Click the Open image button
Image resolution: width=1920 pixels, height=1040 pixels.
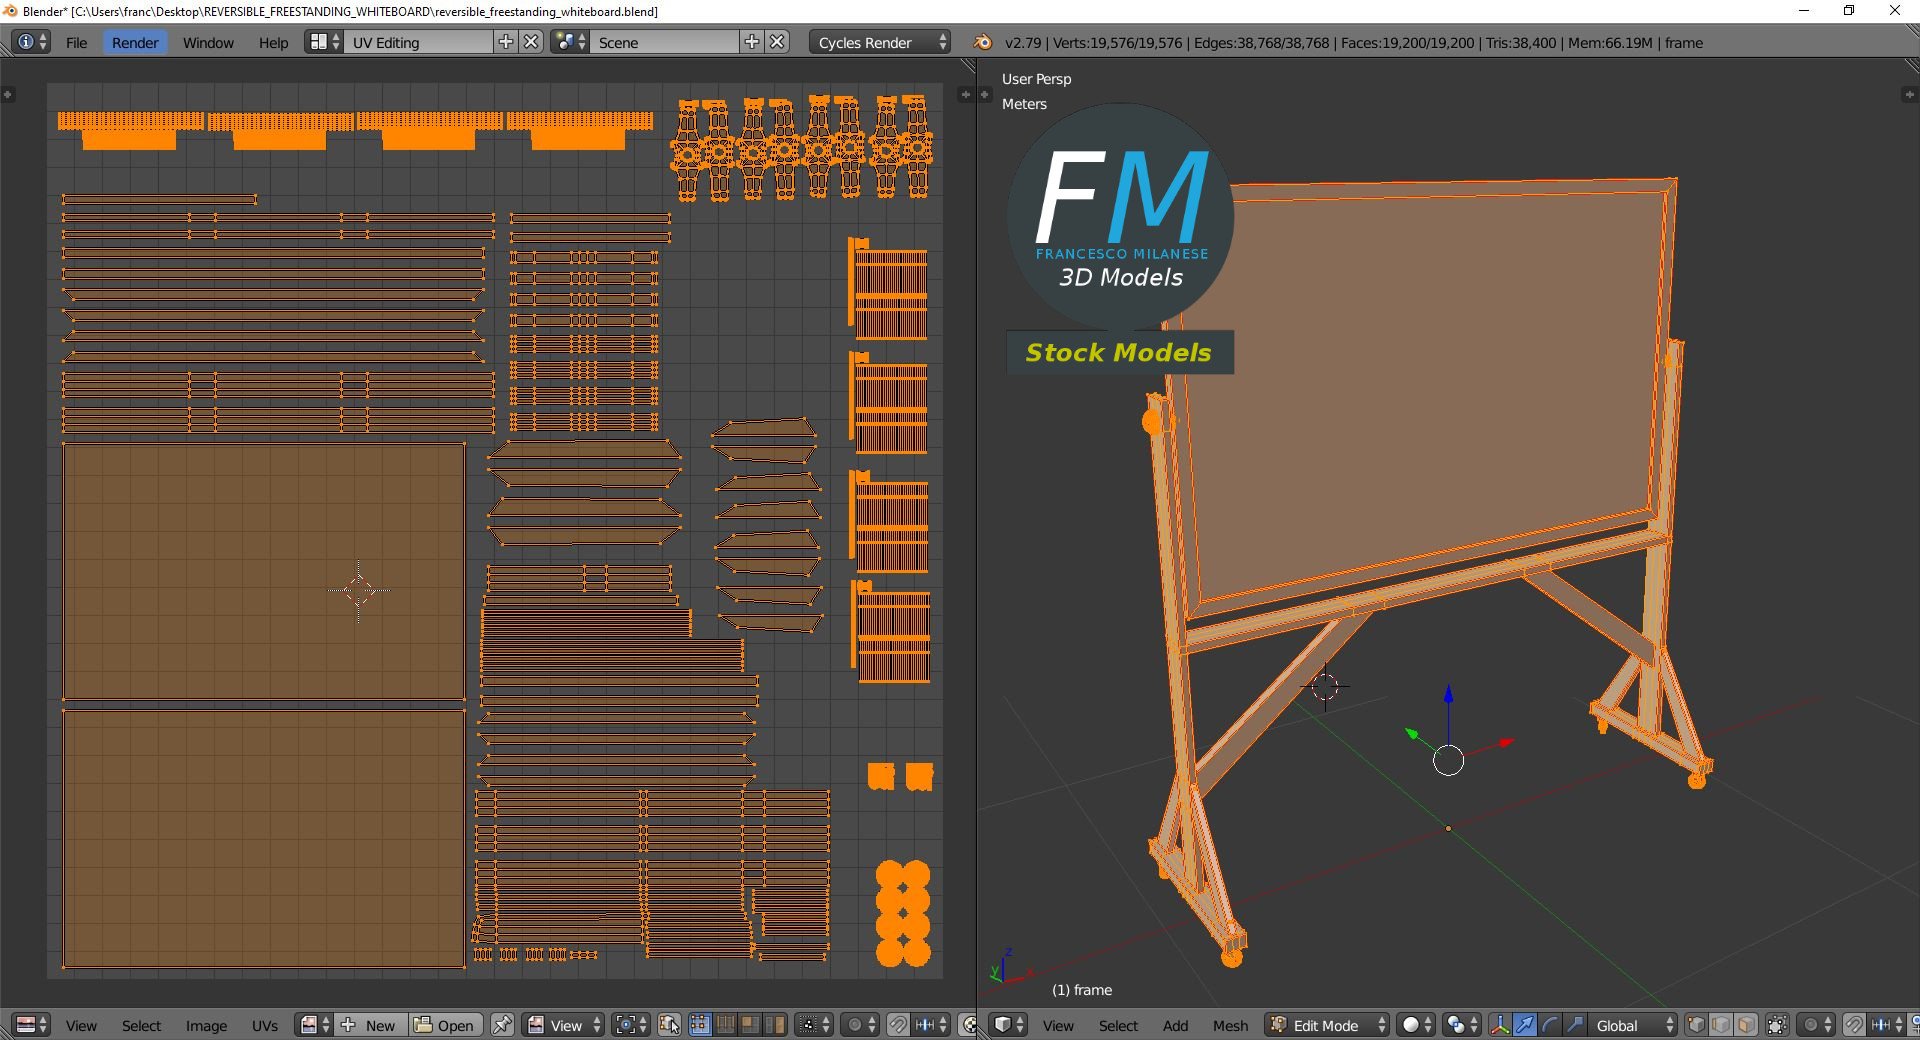coord(447,1025)
